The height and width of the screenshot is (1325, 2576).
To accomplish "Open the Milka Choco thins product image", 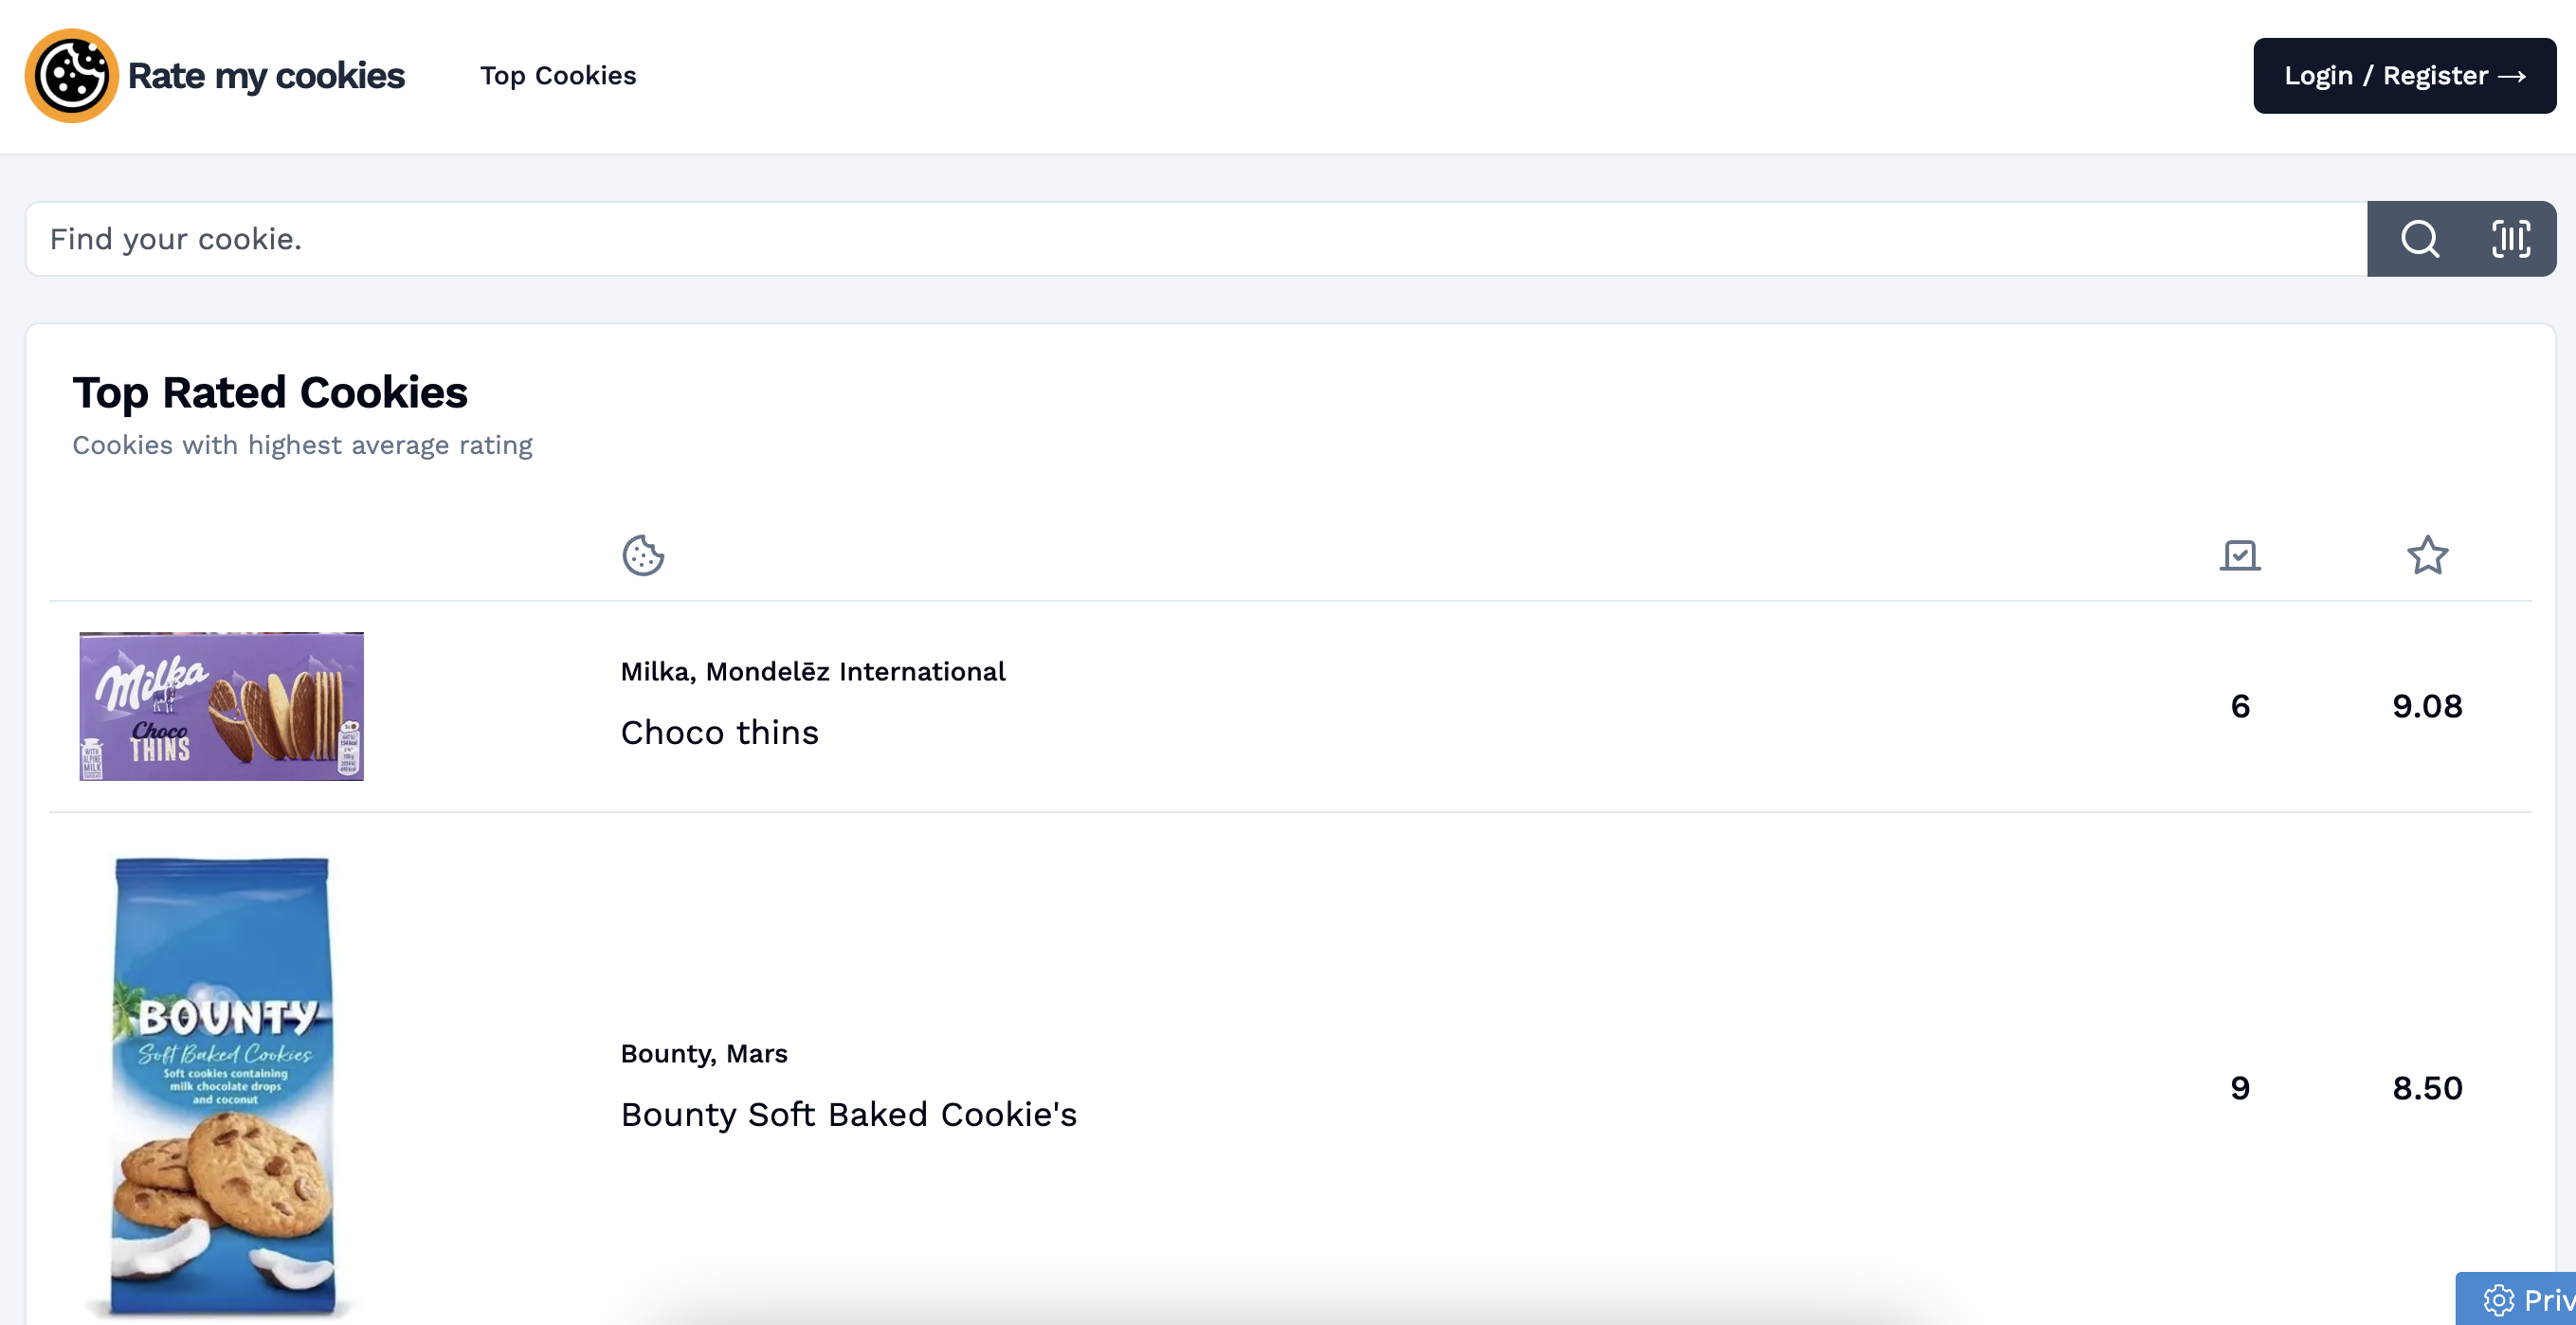I will [x=222, y=706].
